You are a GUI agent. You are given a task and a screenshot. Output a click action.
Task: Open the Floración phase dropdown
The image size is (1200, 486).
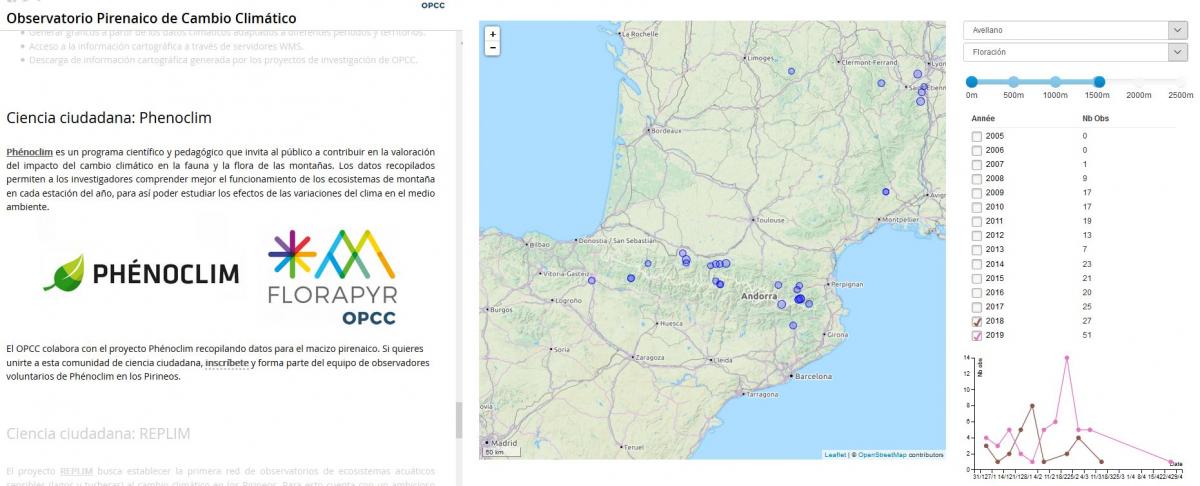click(1074, 51)
